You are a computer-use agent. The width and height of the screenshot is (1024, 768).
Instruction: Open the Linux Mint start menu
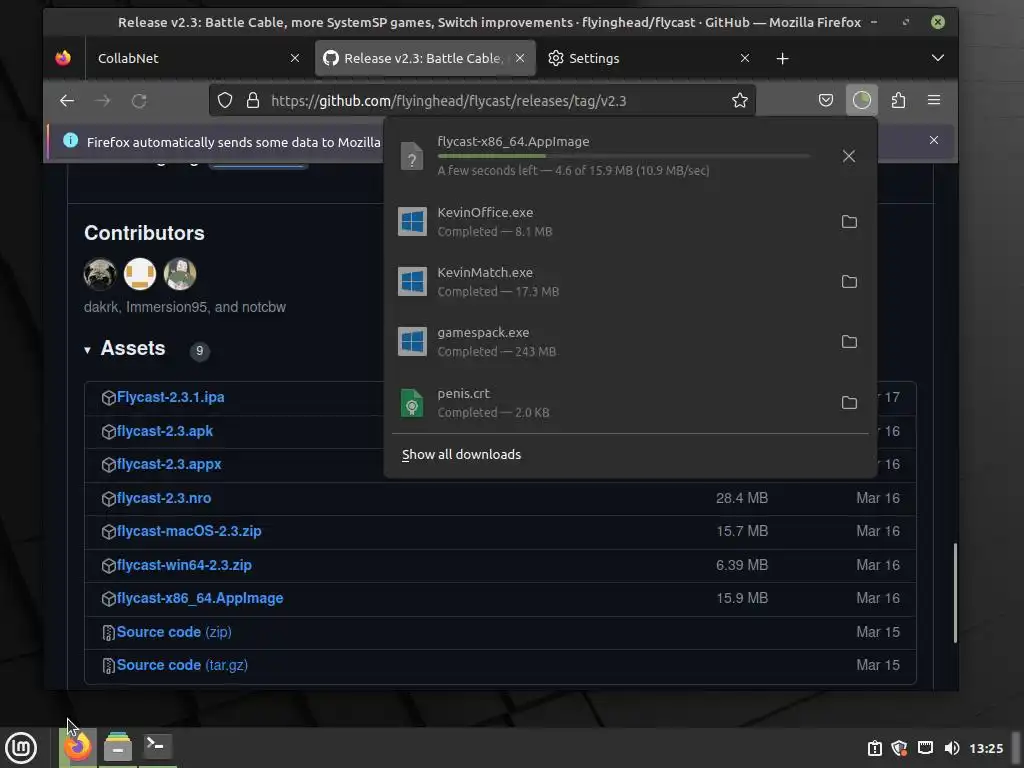tap(21, 748)
